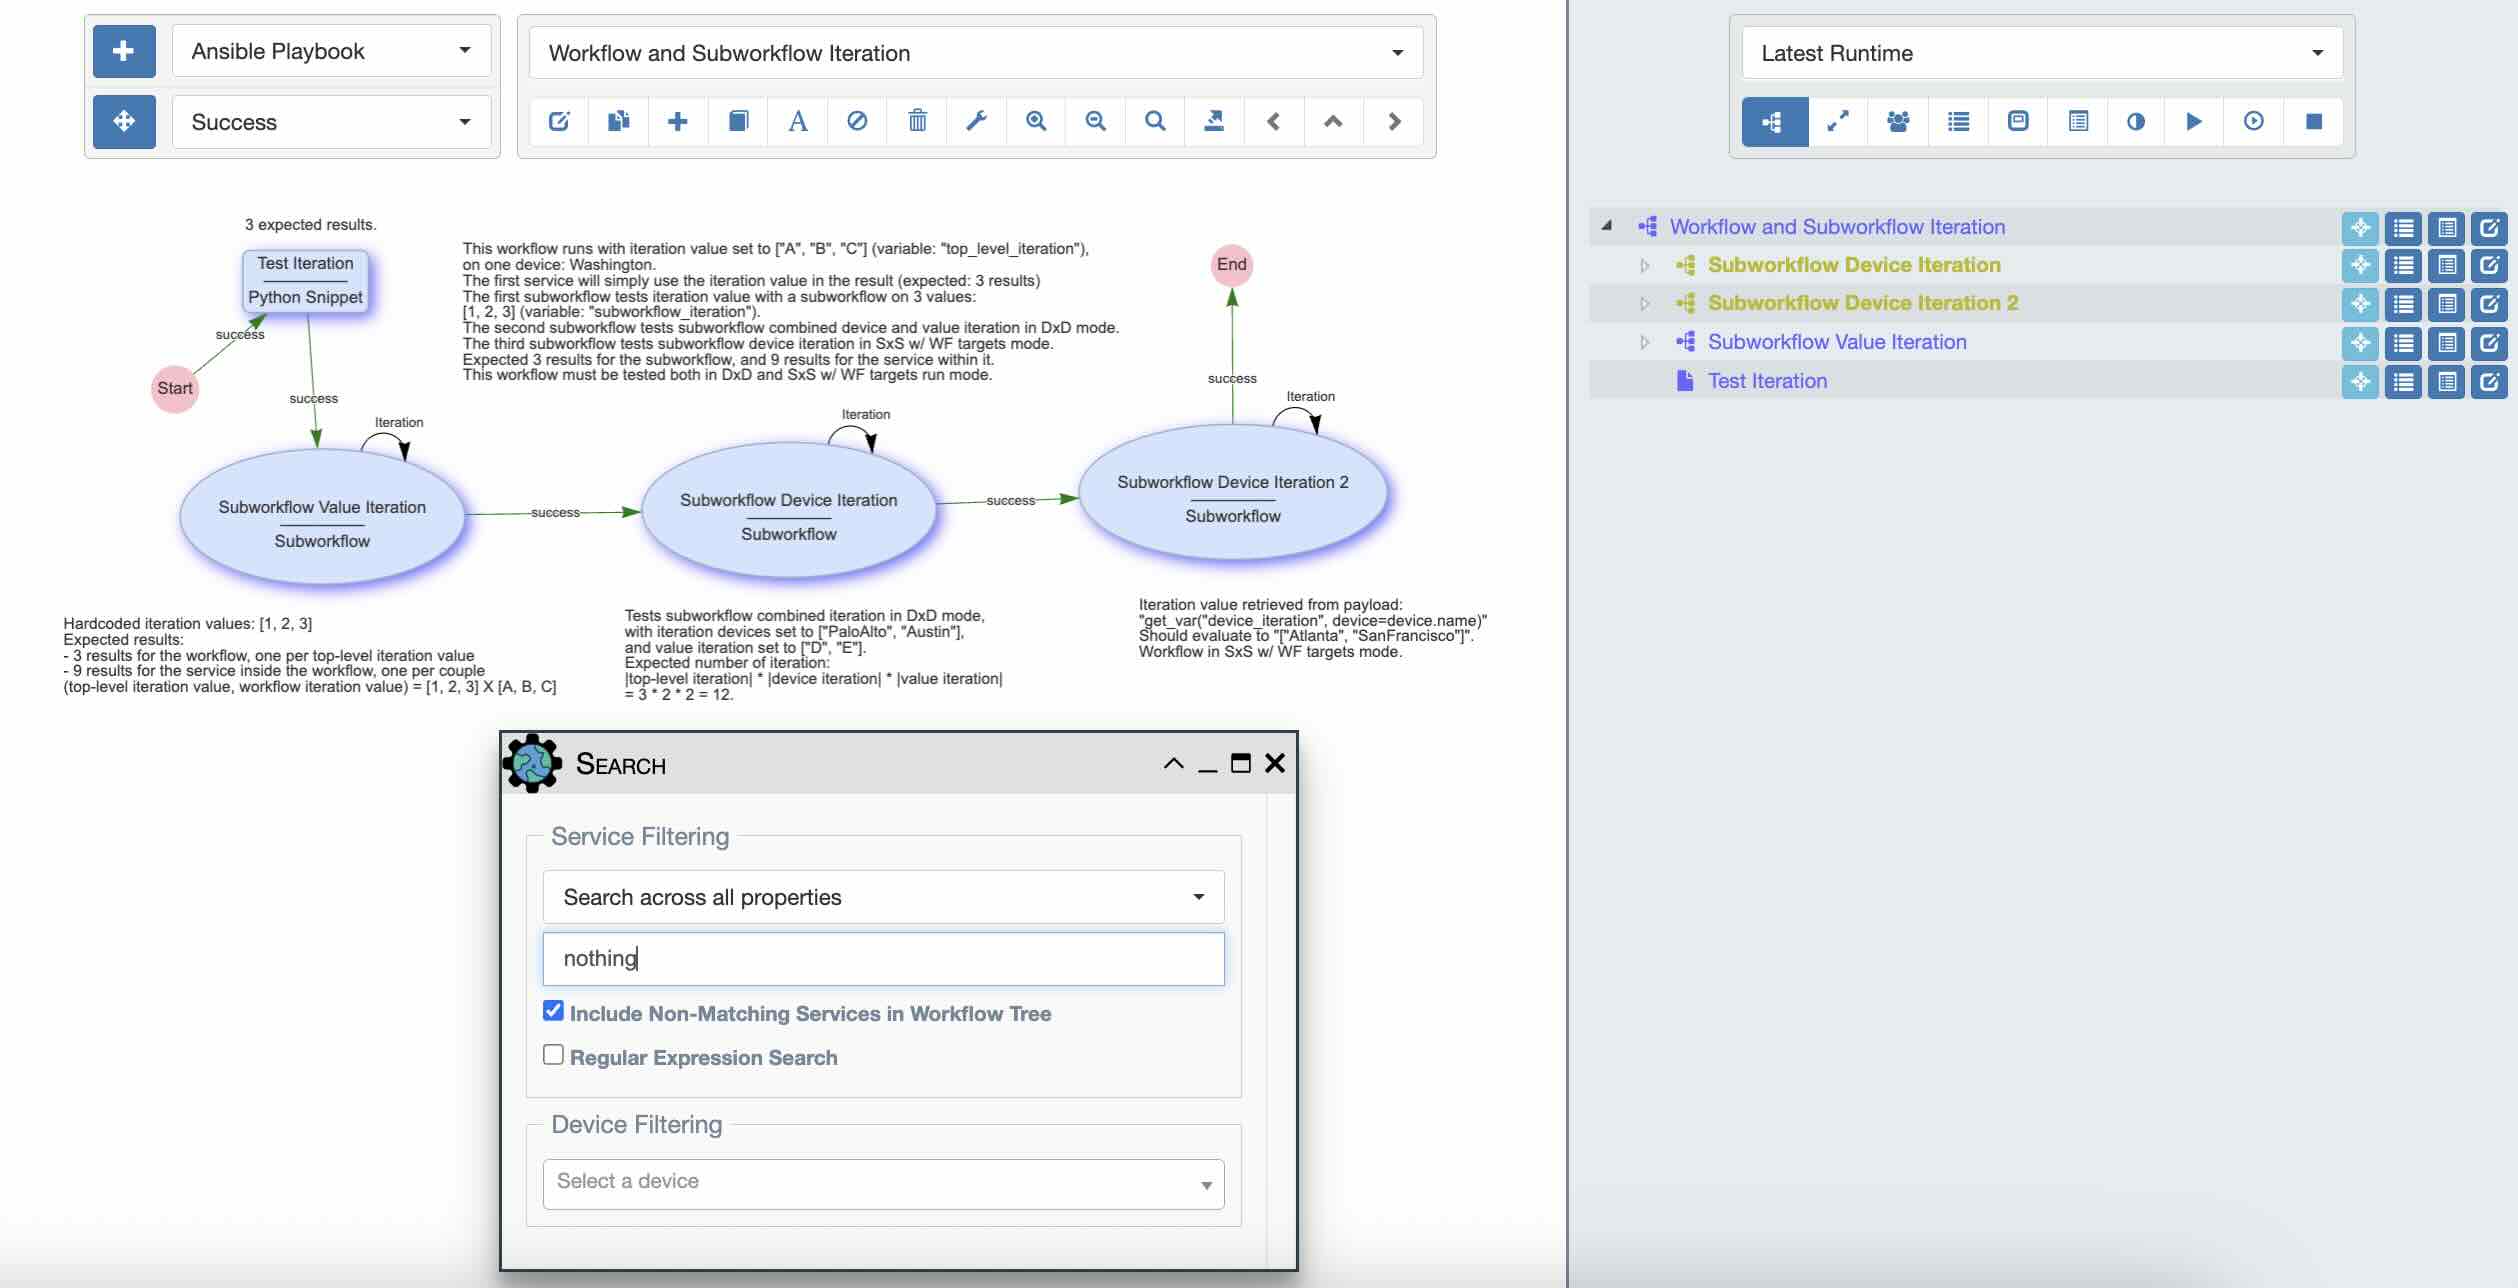Click the play triangle run icon
Screen dimensions: 2518x1288
2194,122
